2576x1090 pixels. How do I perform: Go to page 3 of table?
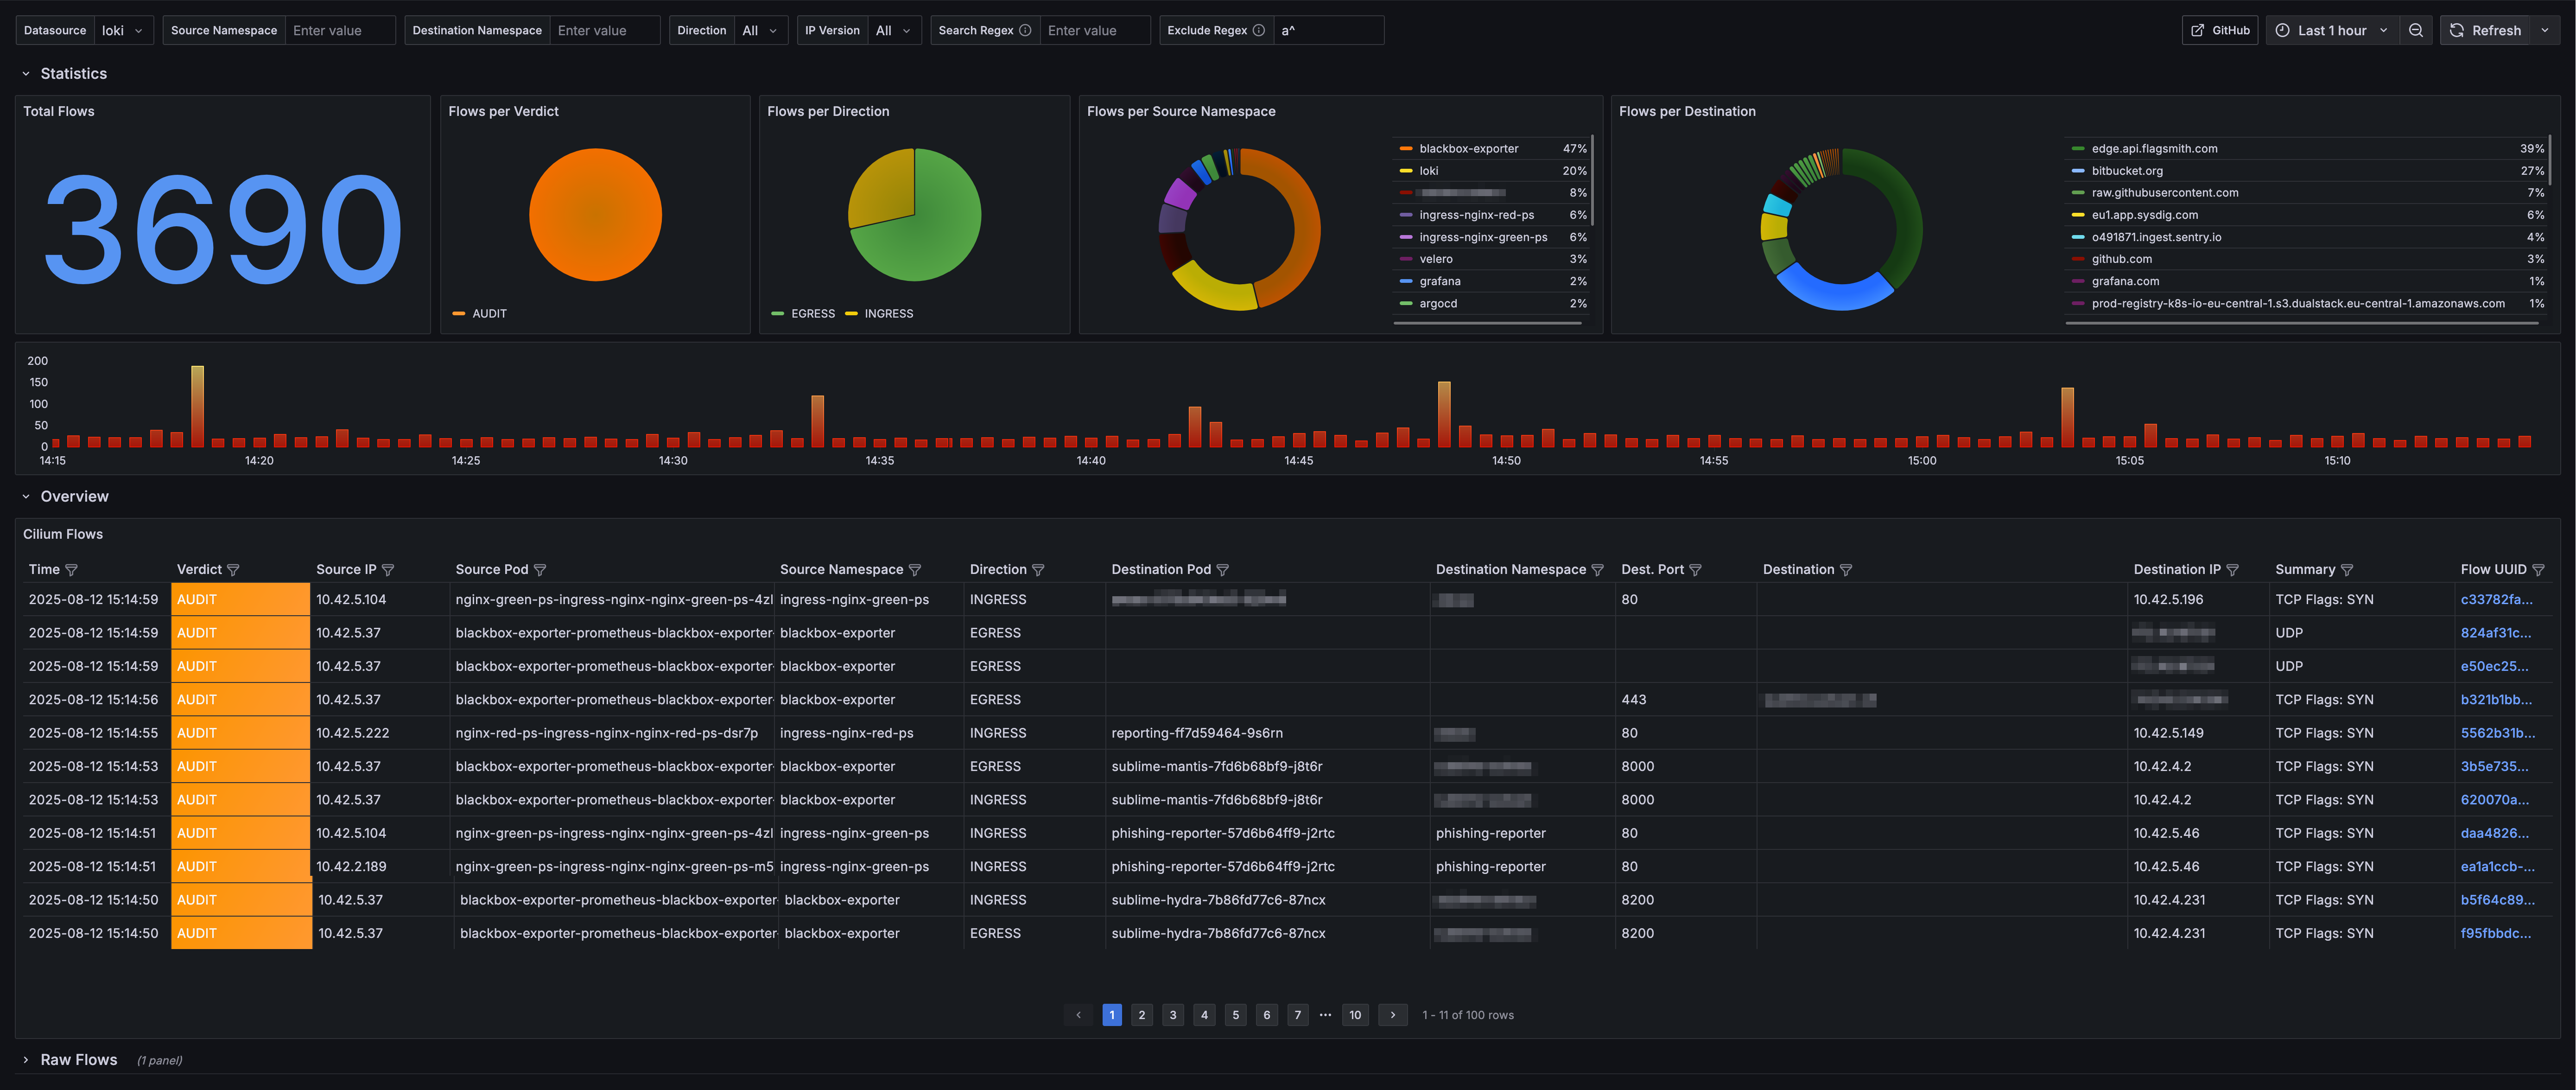point(1173,1015)
